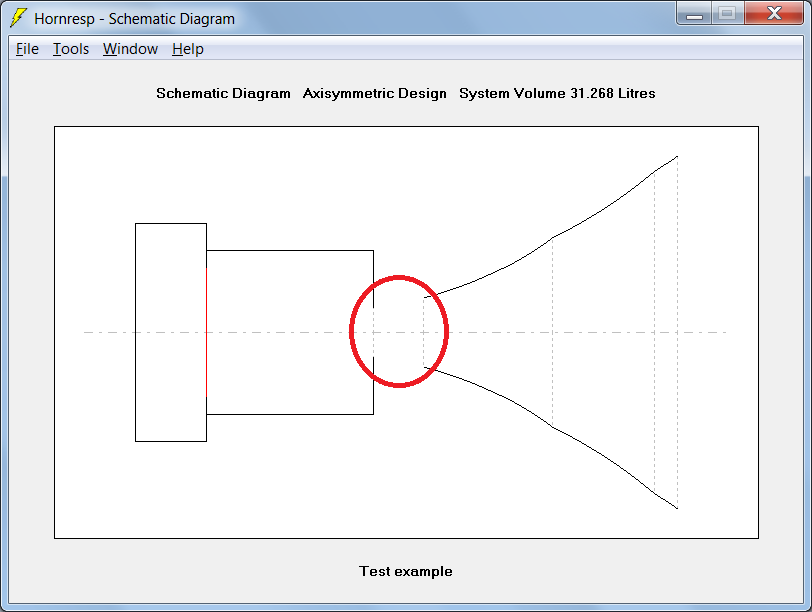Click the 'Hornresp - Schematic Diagram' window title
Image resolution: width=812 pixels, height=612 pixels.
coord(134,19)
